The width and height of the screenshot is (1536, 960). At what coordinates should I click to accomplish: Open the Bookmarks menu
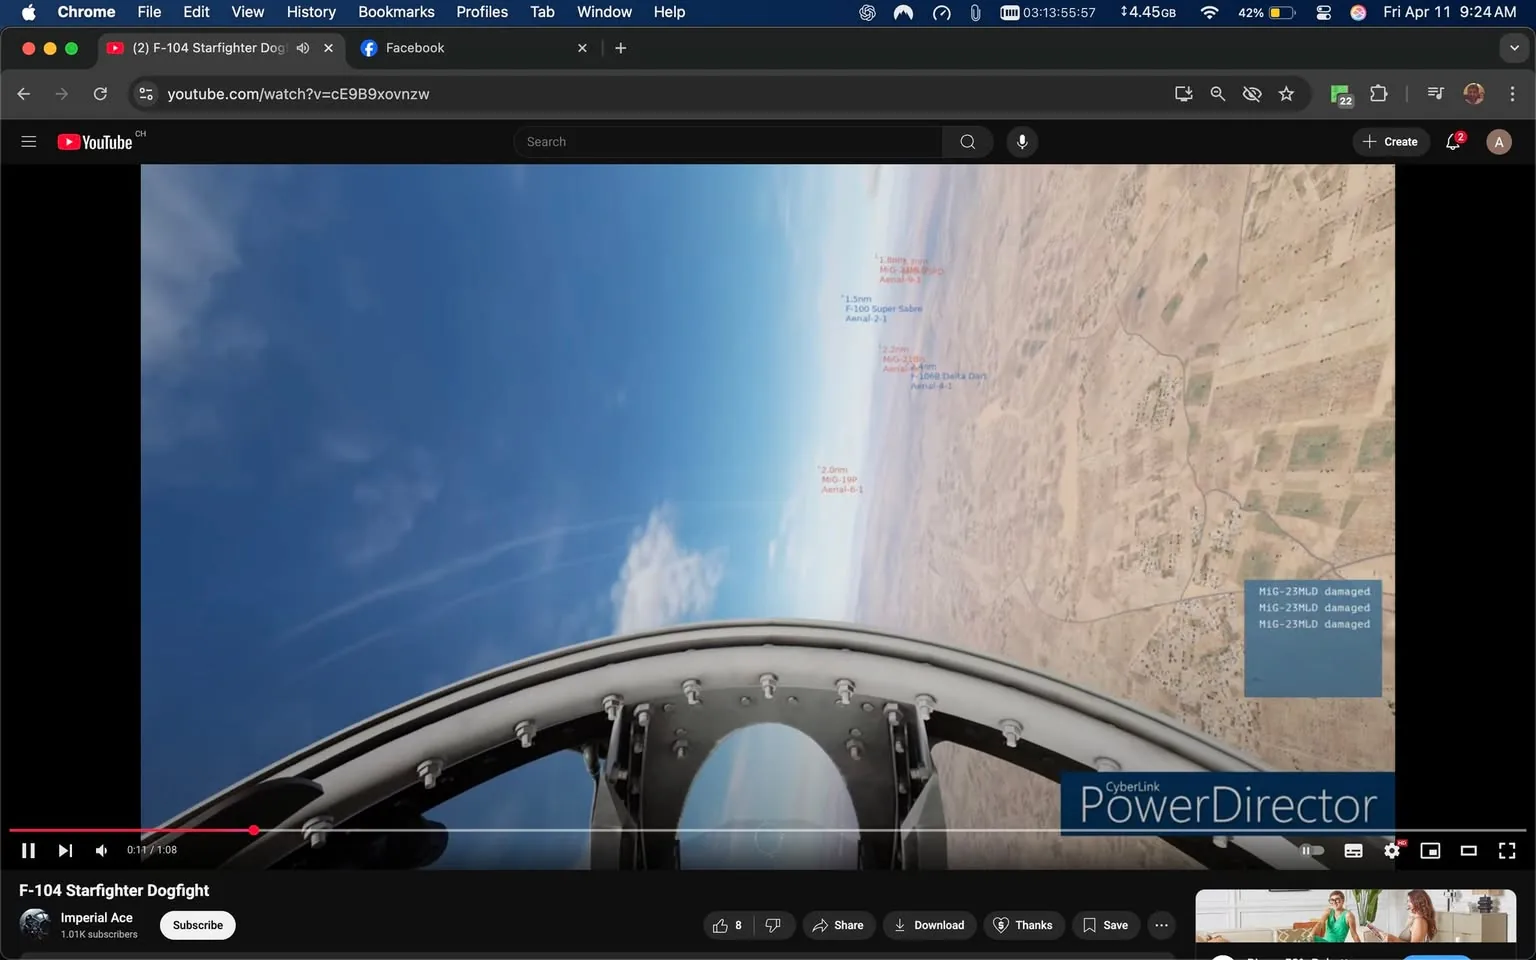(x=396, y=12)
